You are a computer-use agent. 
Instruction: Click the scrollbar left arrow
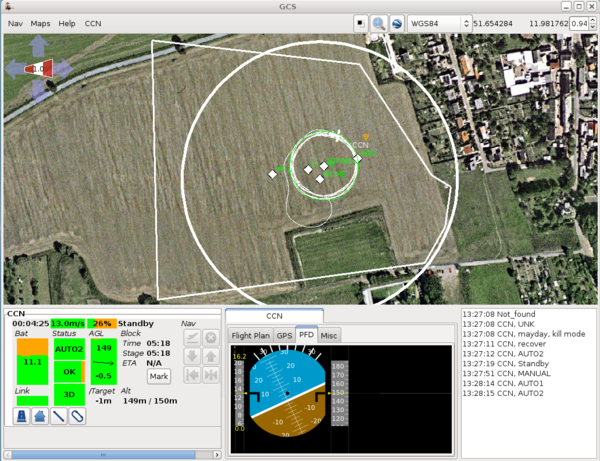pos(8,454)
